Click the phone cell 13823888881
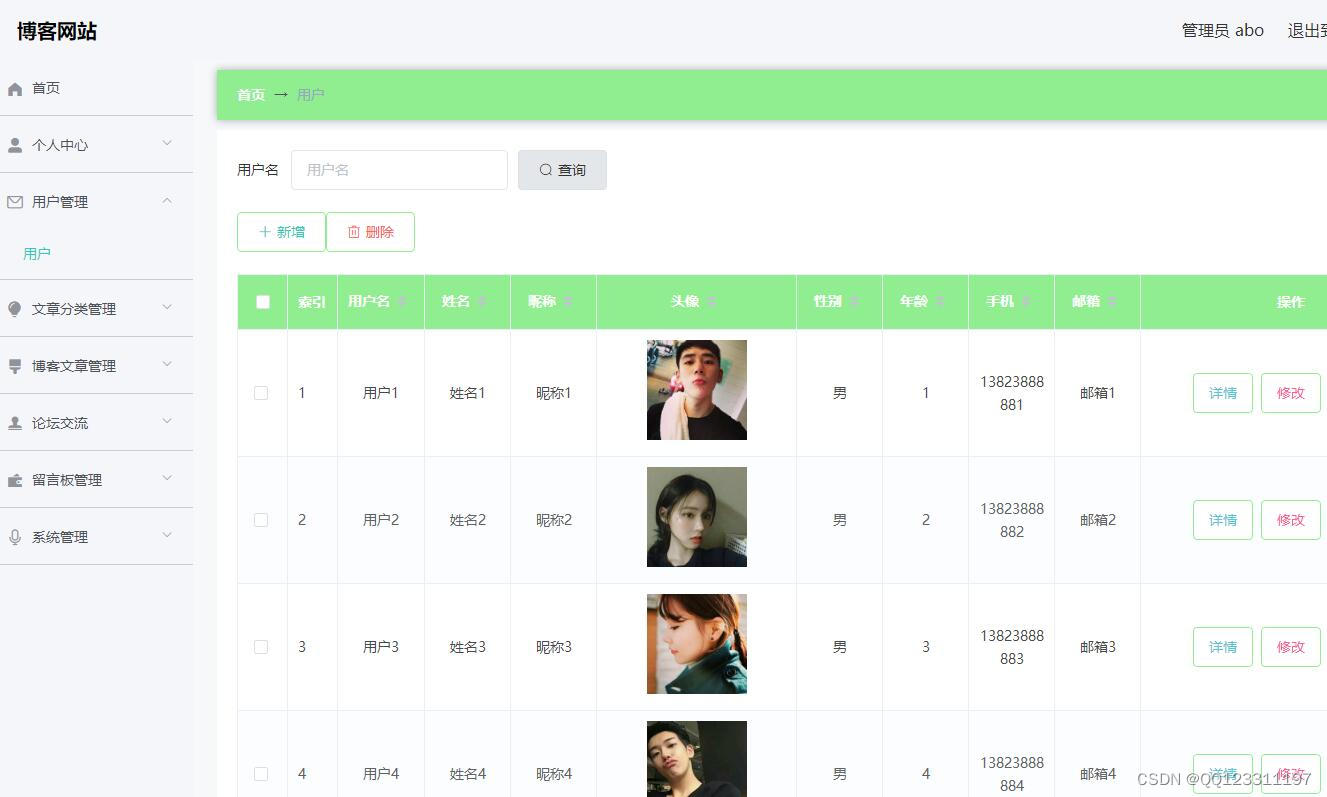This screenshot has height=797, width=1327. 1012,393
